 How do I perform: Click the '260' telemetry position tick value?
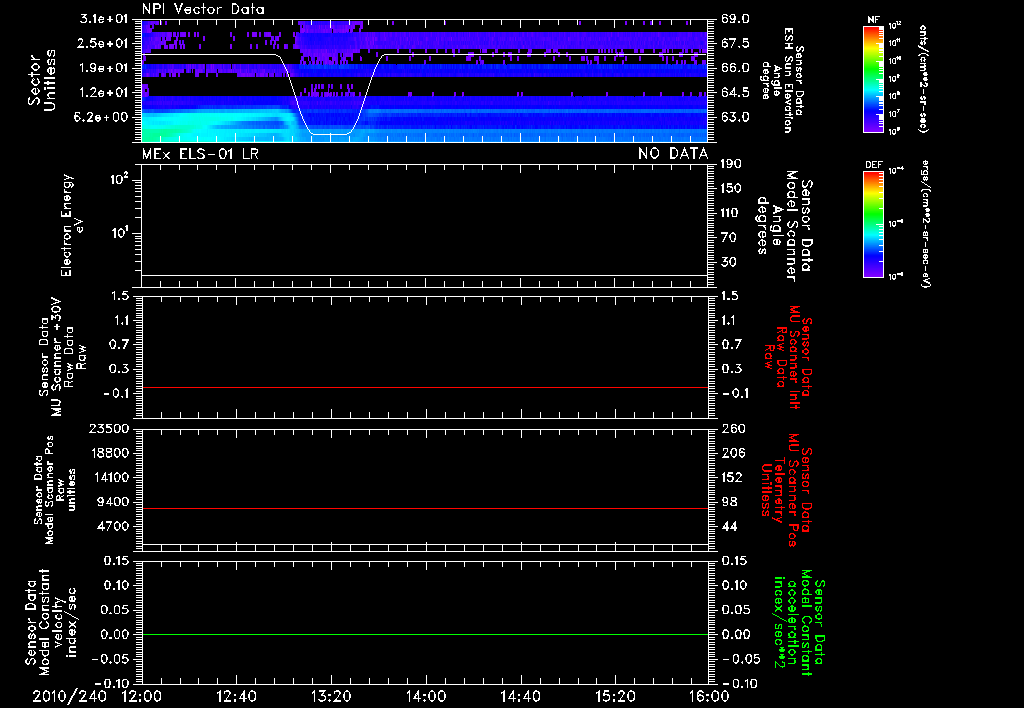[x=733, y=428]
